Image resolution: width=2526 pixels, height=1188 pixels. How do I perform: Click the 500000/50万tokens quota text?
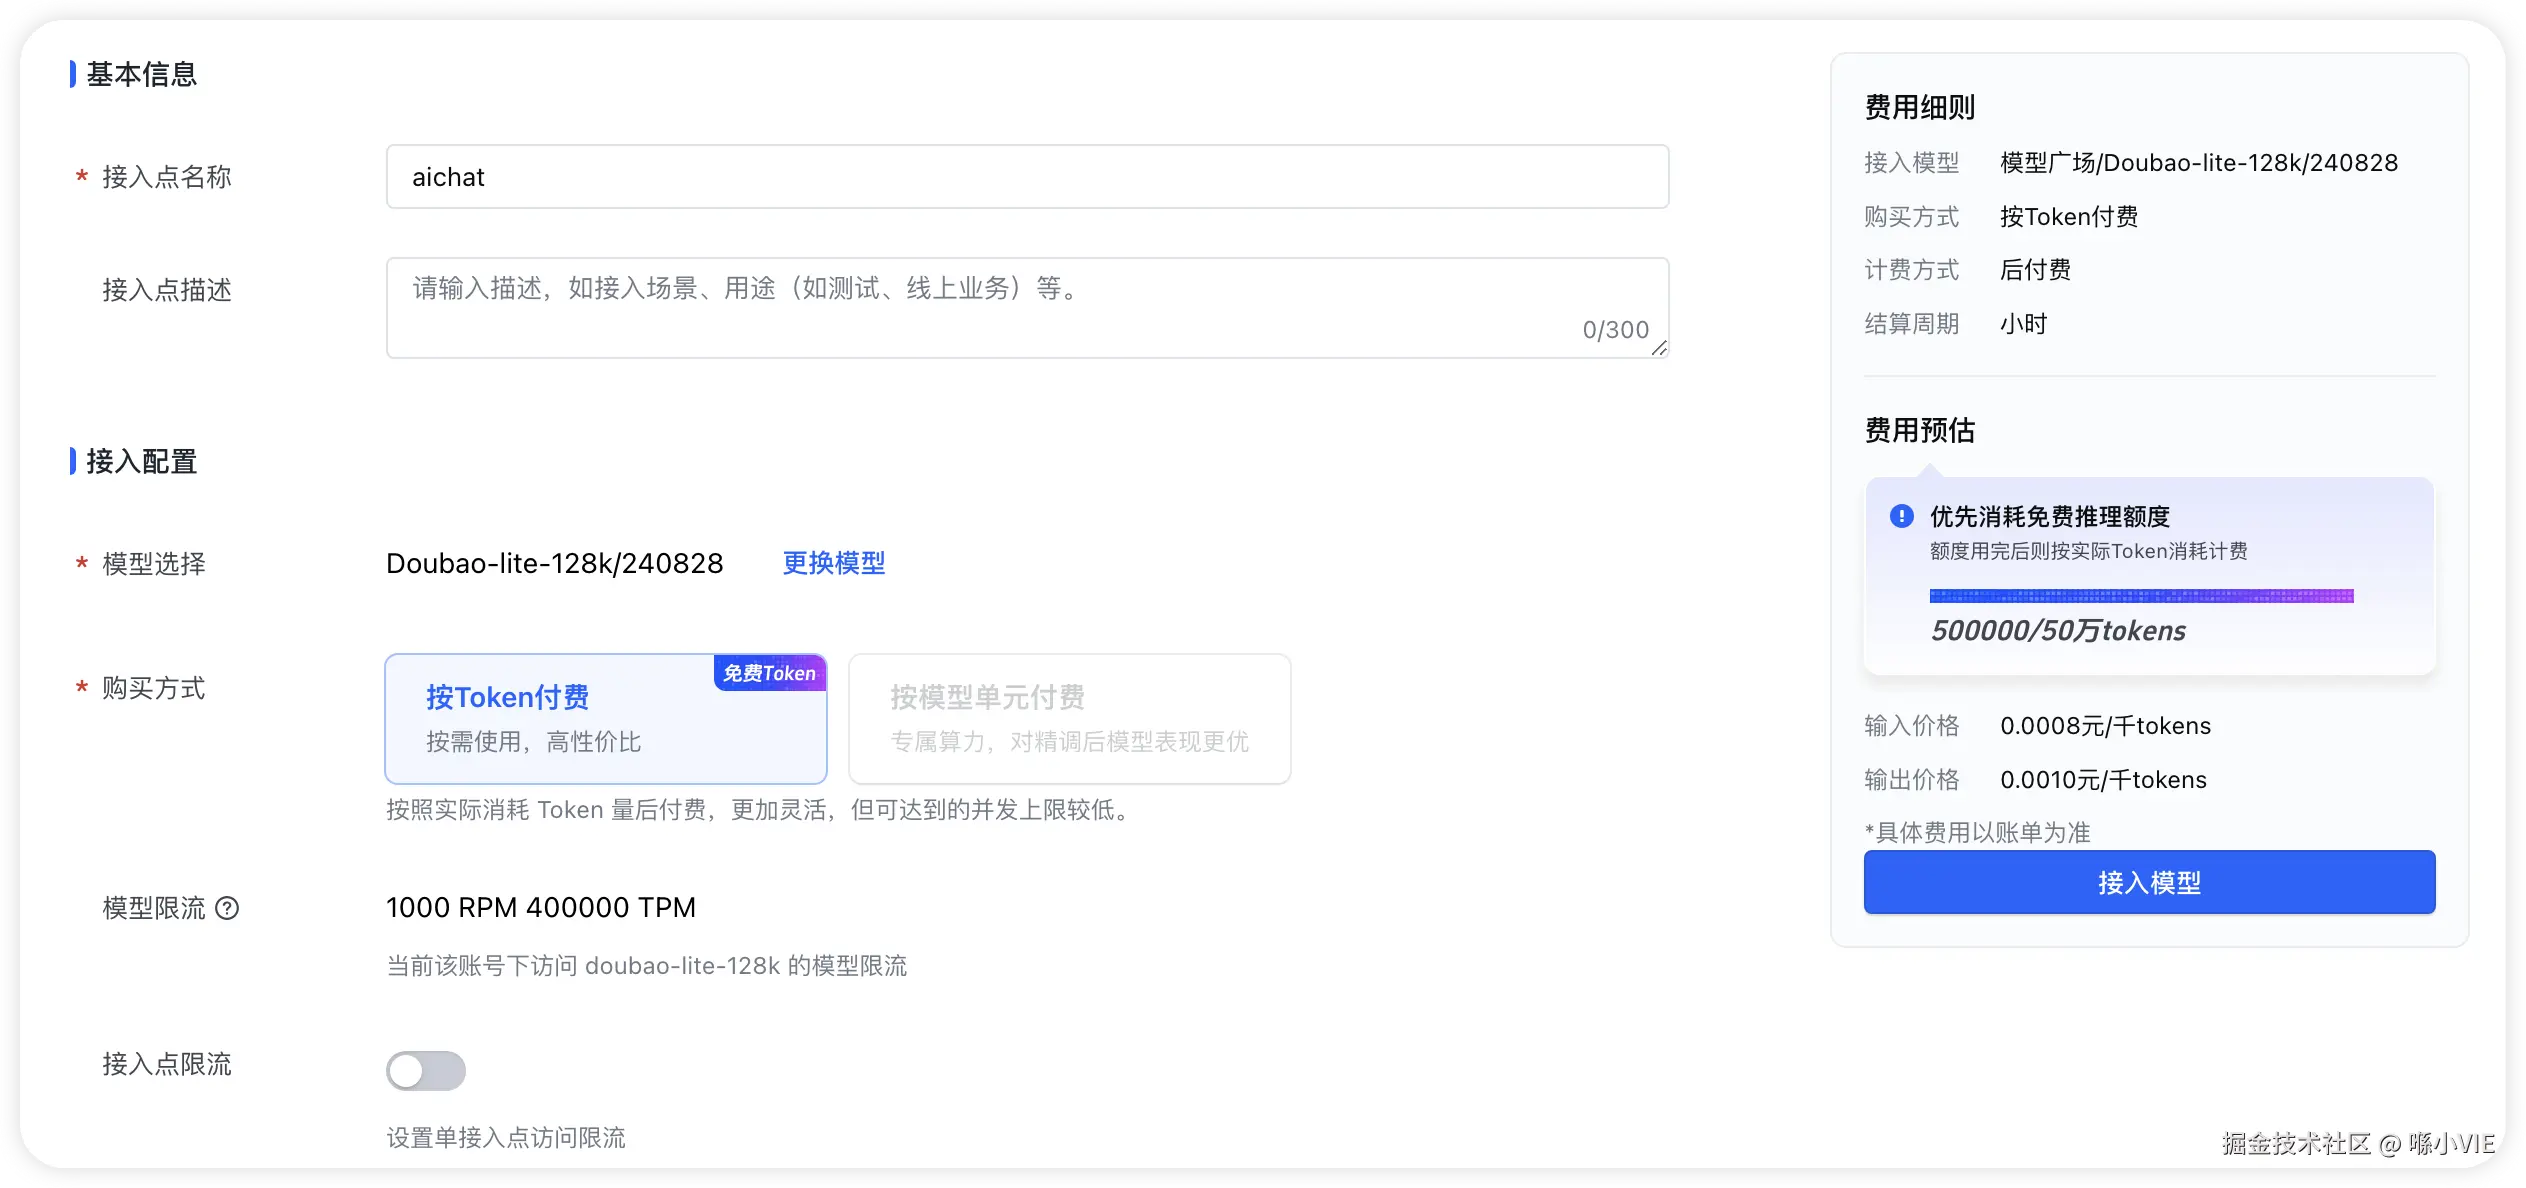(x=2058, y=631)
